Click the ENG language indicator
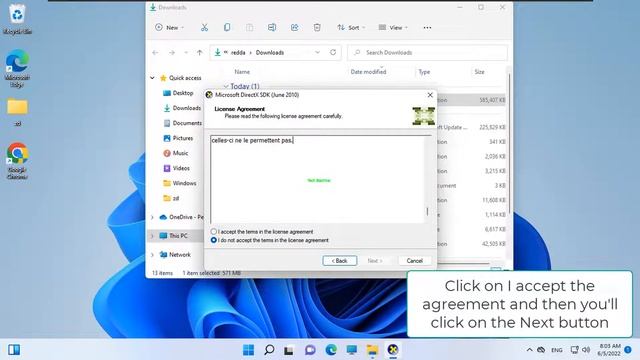640x360 pixels. (557, 350)
